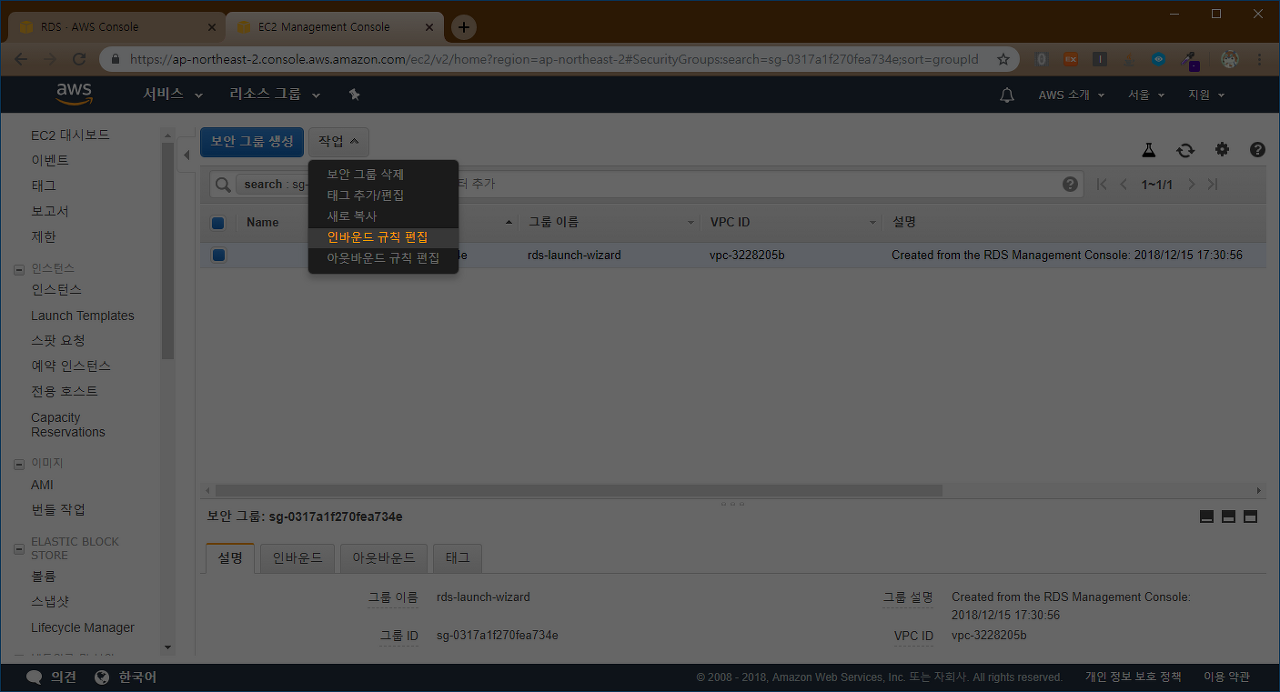The image size is (1280, 692).
Task: Collapse the 이미지 sidebar section
Action: click(x=19, y=464)
